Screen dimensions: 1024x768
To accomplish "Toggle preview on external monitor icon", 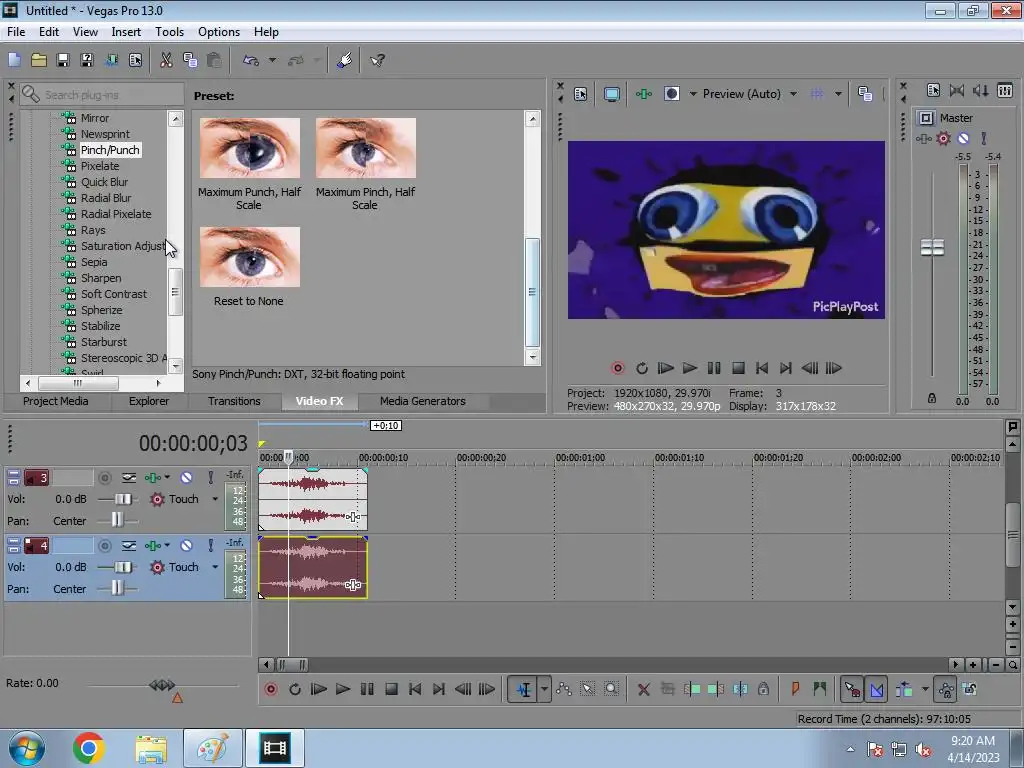I will pos(612,94).
